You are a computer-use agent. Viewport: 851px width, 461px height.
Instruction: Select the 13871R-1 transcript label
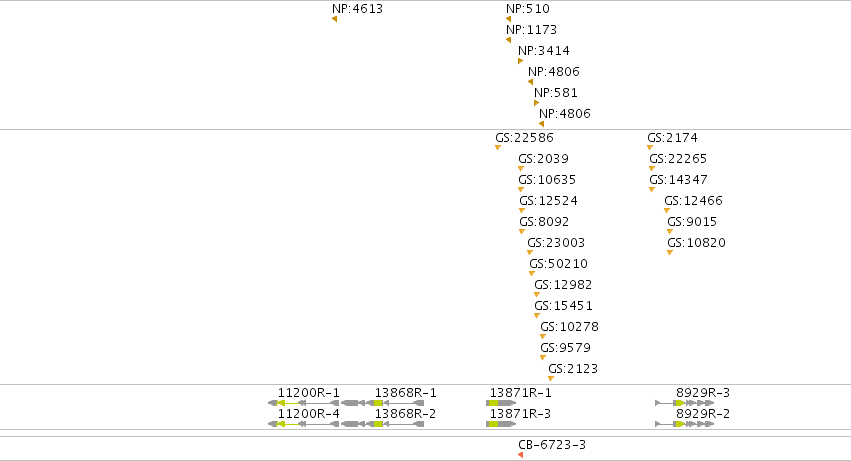(x=520, y=393)
